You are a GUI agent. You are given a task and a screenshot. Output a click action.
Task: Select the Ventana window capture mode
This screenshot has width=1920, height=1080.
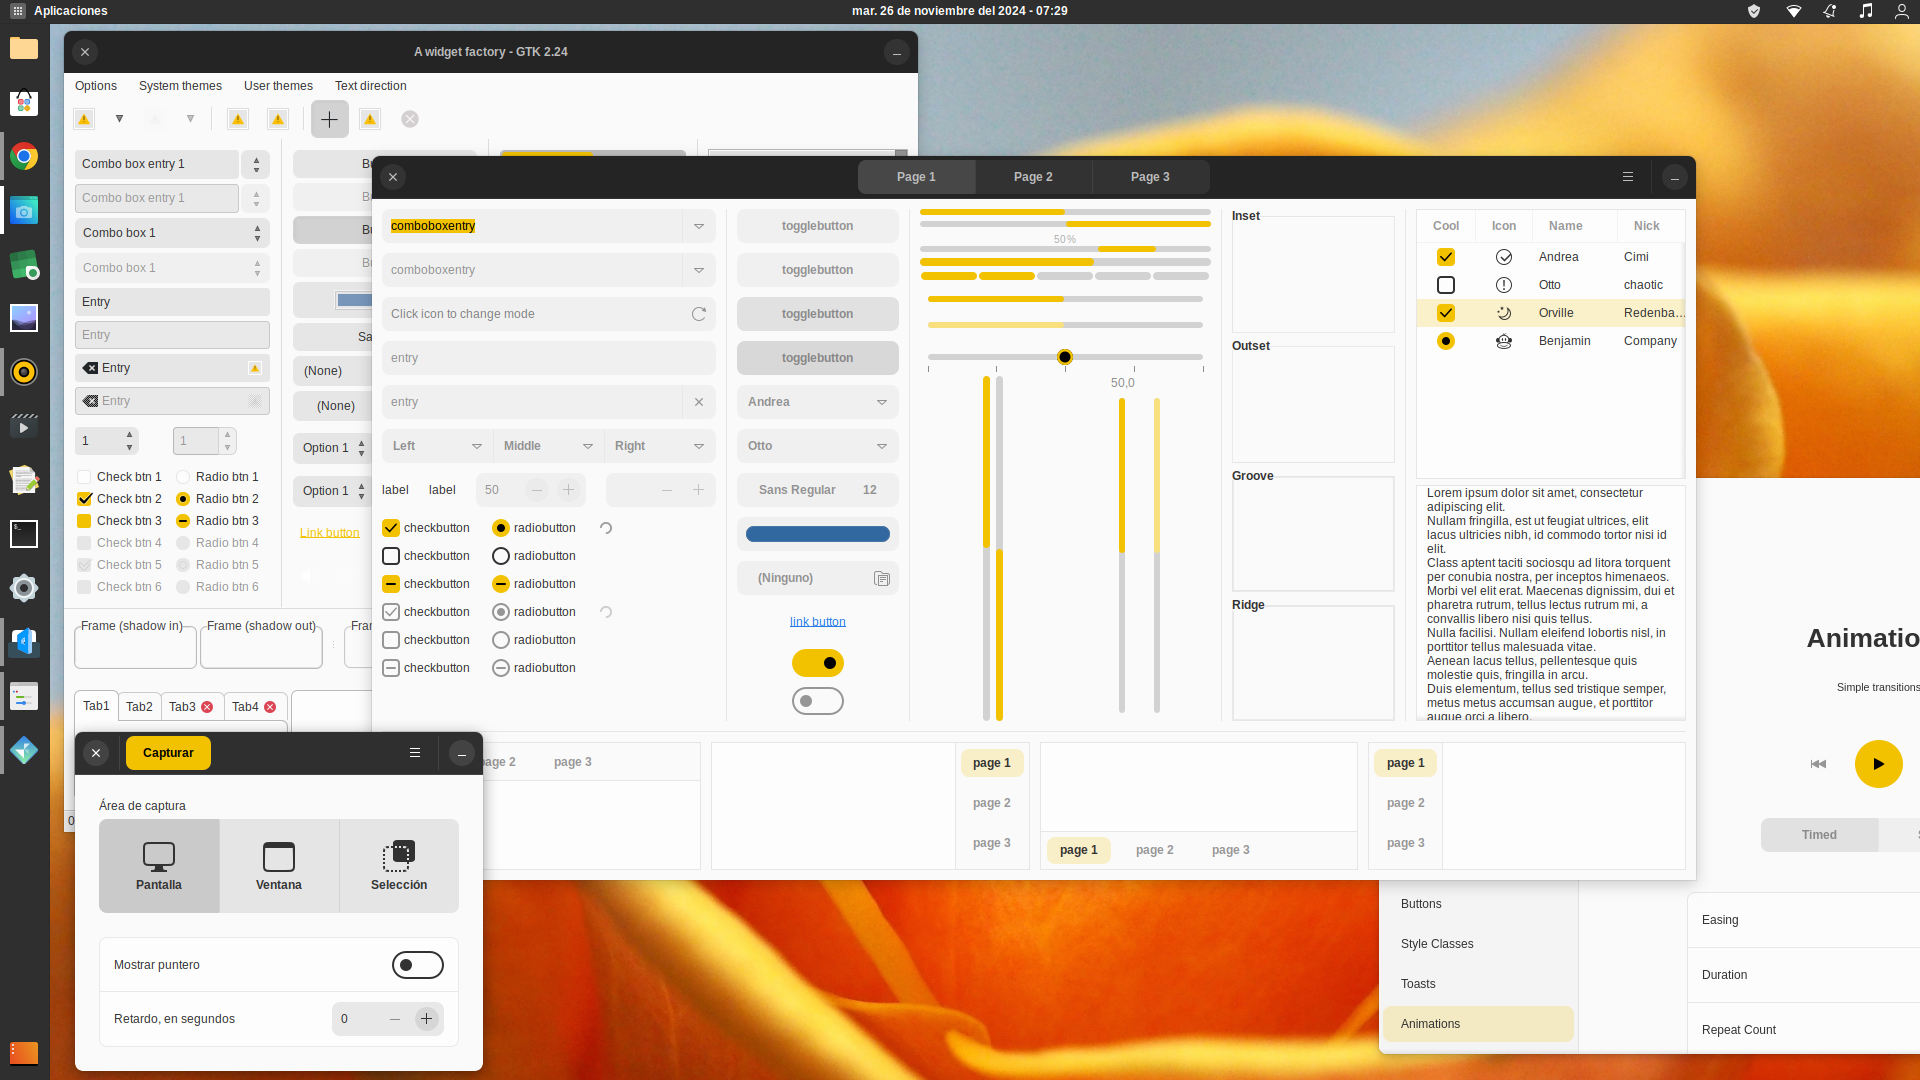pyautogui.click(x=279, y=866)
